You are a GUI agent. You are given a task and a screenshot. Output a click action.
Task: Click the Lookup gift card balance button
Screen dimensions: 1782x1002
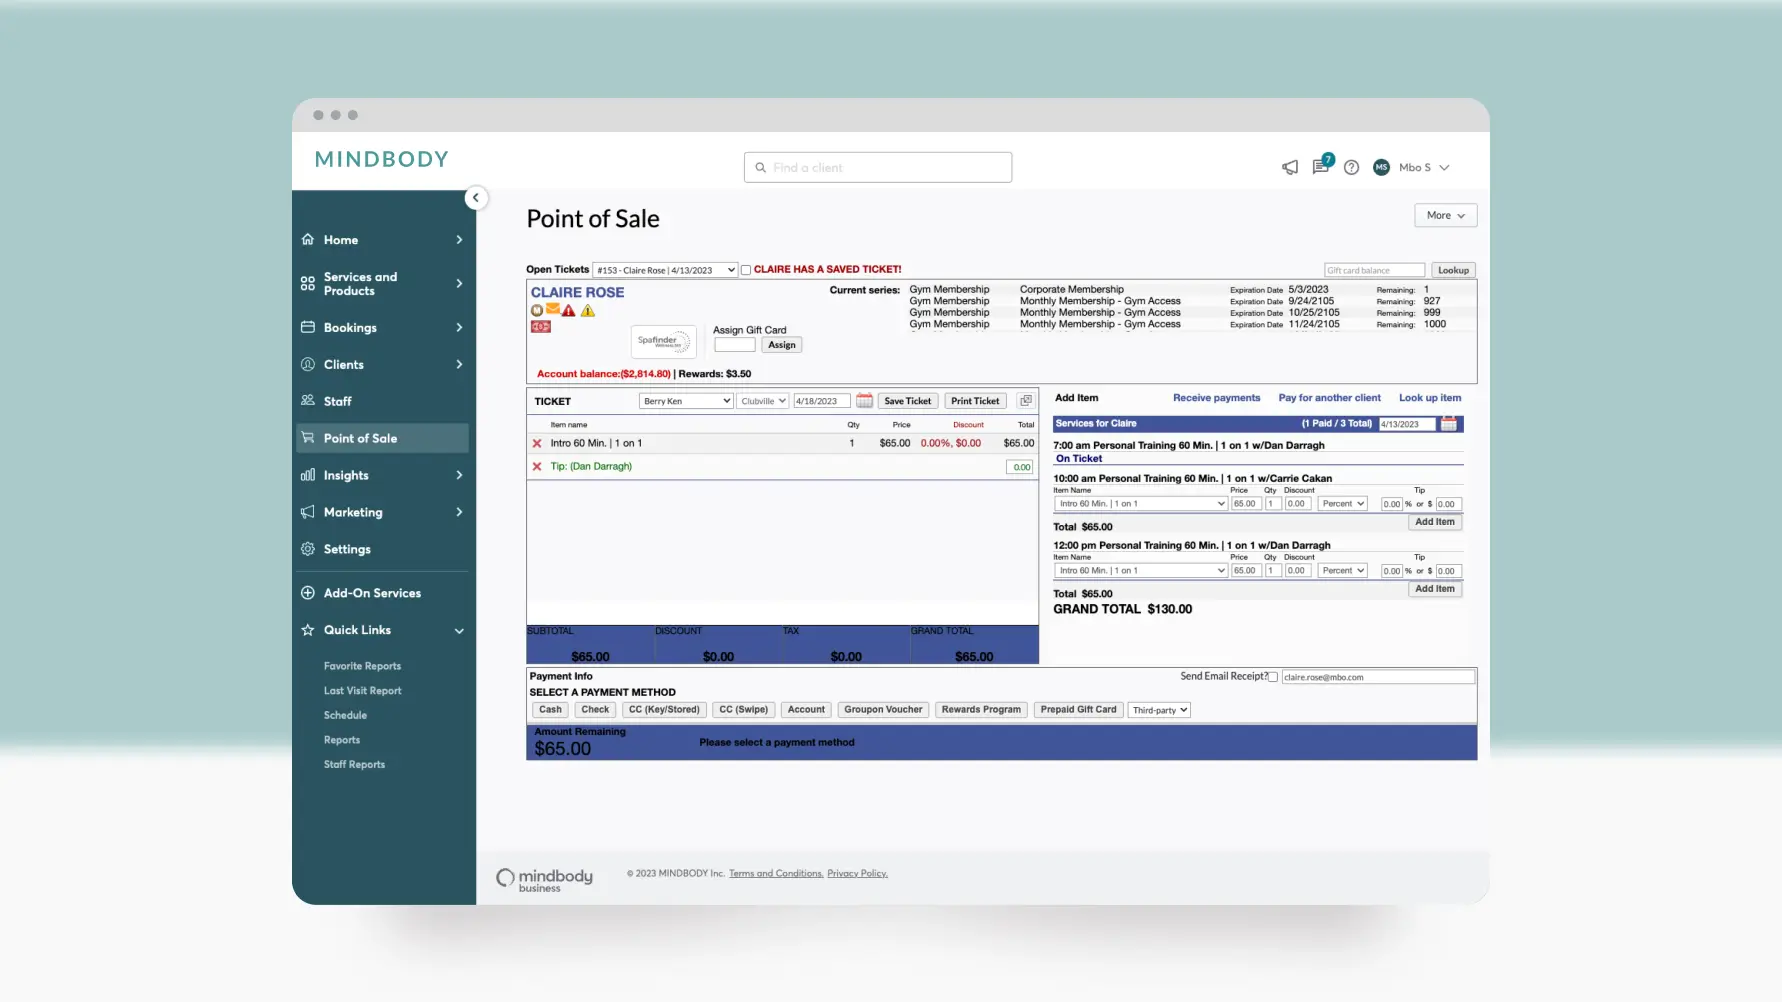coord(1453,271)
